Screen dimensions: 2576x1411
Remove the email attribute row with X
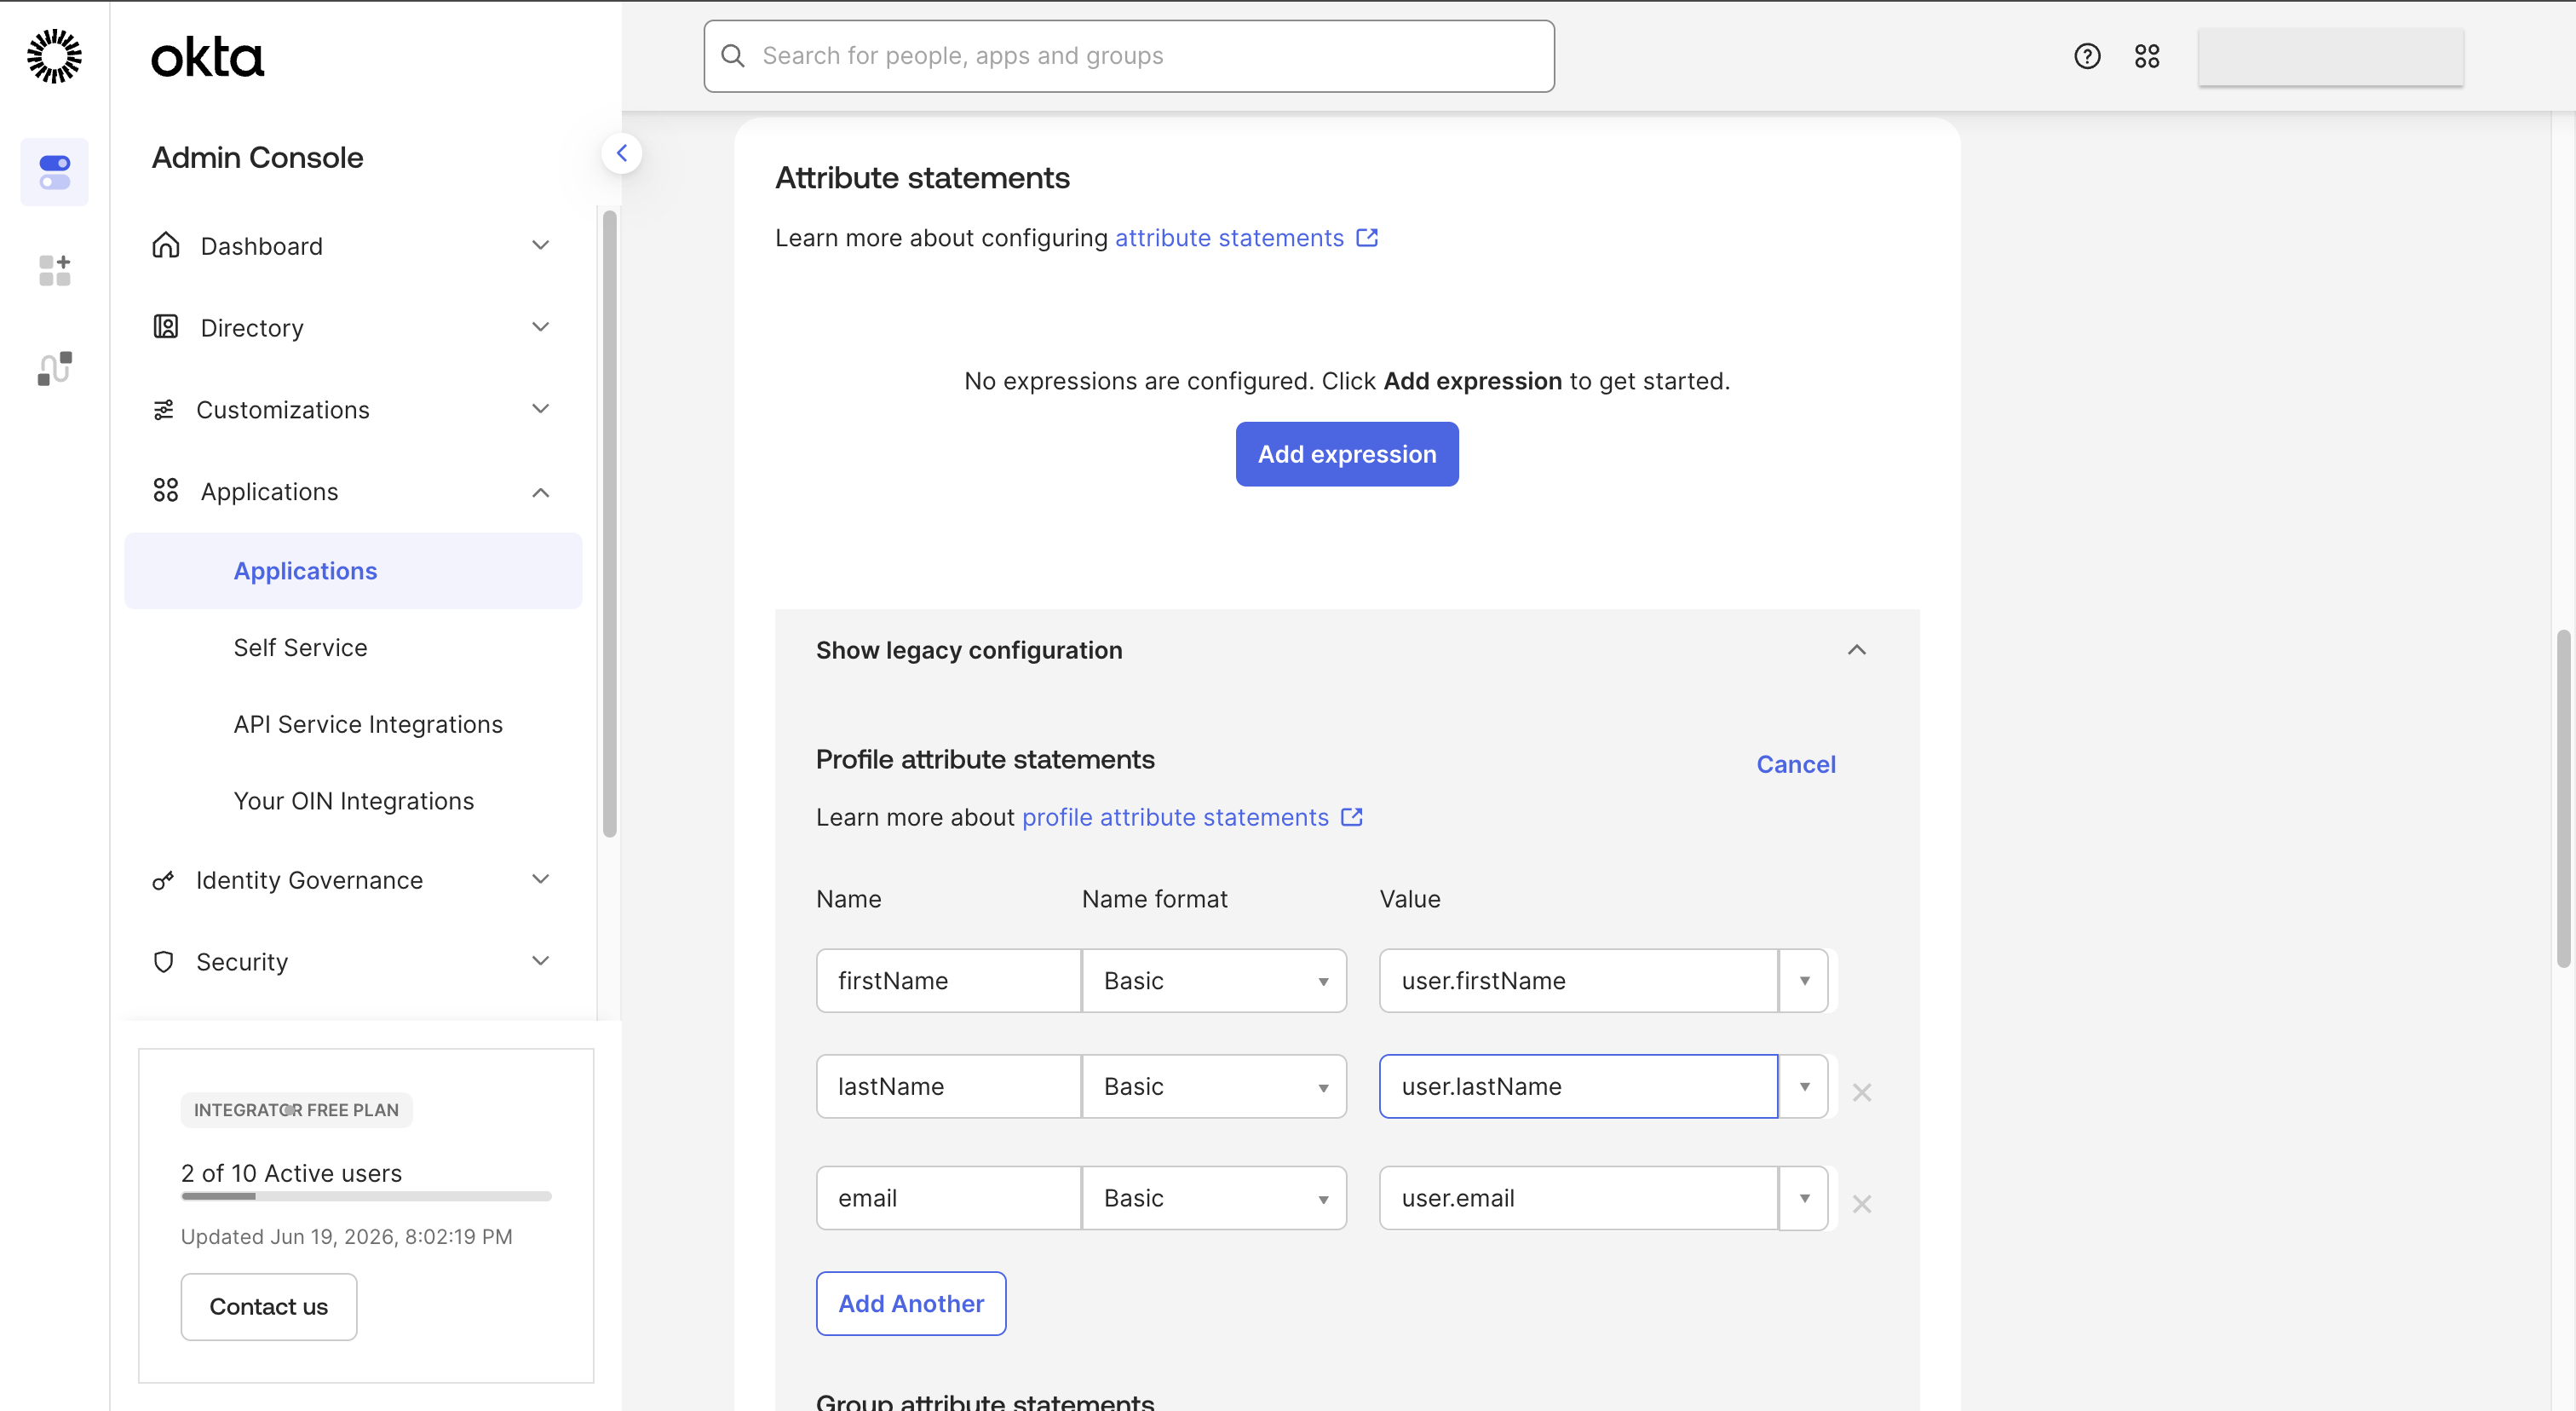click(1861, 1204)
